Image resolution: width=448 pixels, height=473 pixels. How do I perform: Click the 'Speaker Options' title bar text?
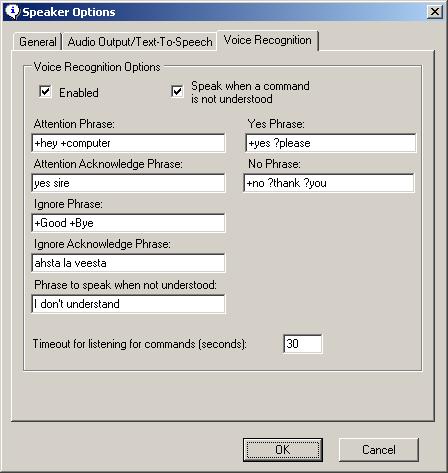[69, 12]
